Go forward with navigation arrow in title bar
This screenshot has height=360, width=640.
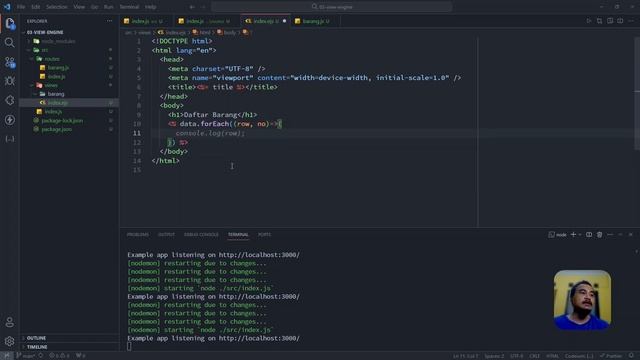[x=203, y=7]
